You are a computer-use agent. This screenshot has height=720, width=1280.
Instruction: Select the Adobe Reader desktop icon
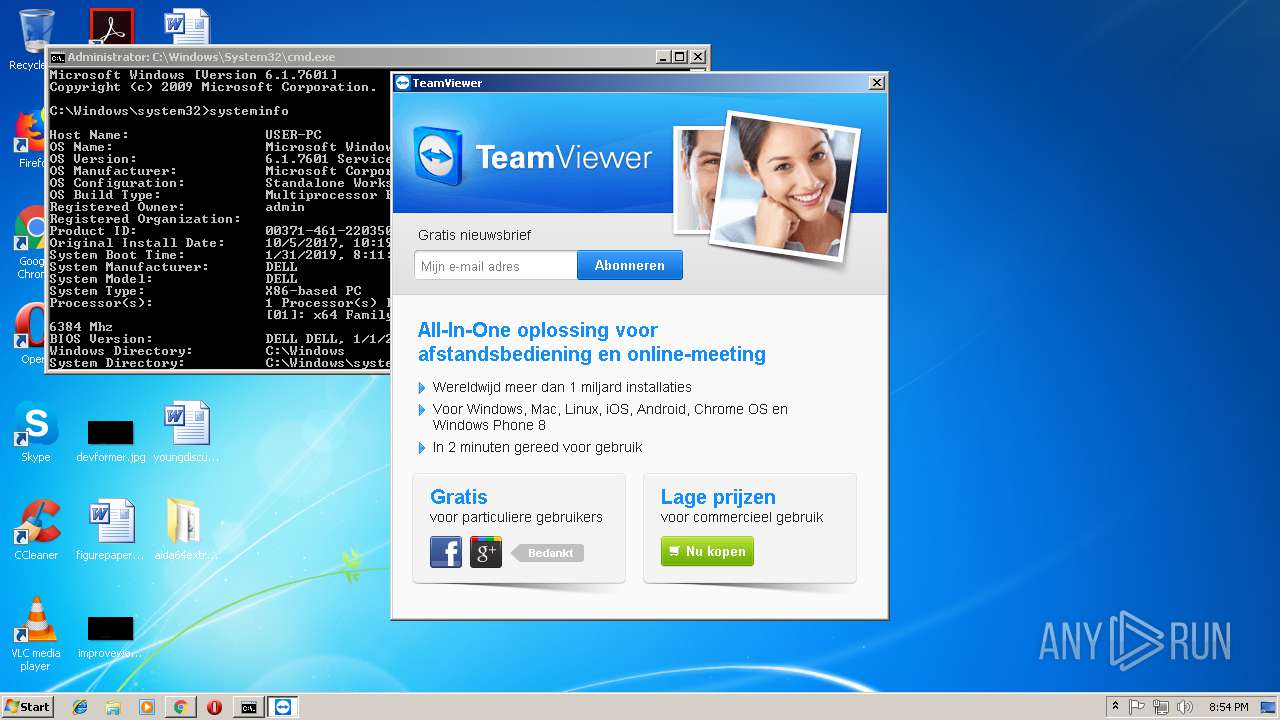[111, 27]
